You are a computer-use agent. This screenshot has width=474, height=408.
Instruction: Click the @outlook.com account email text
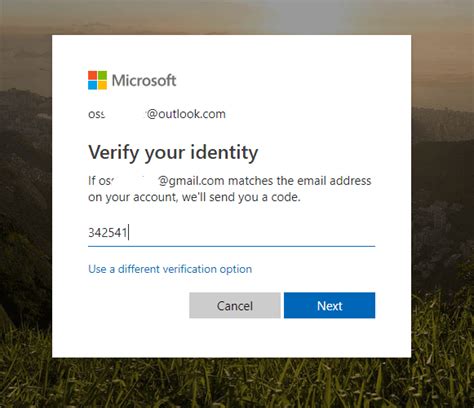(157, 114)
